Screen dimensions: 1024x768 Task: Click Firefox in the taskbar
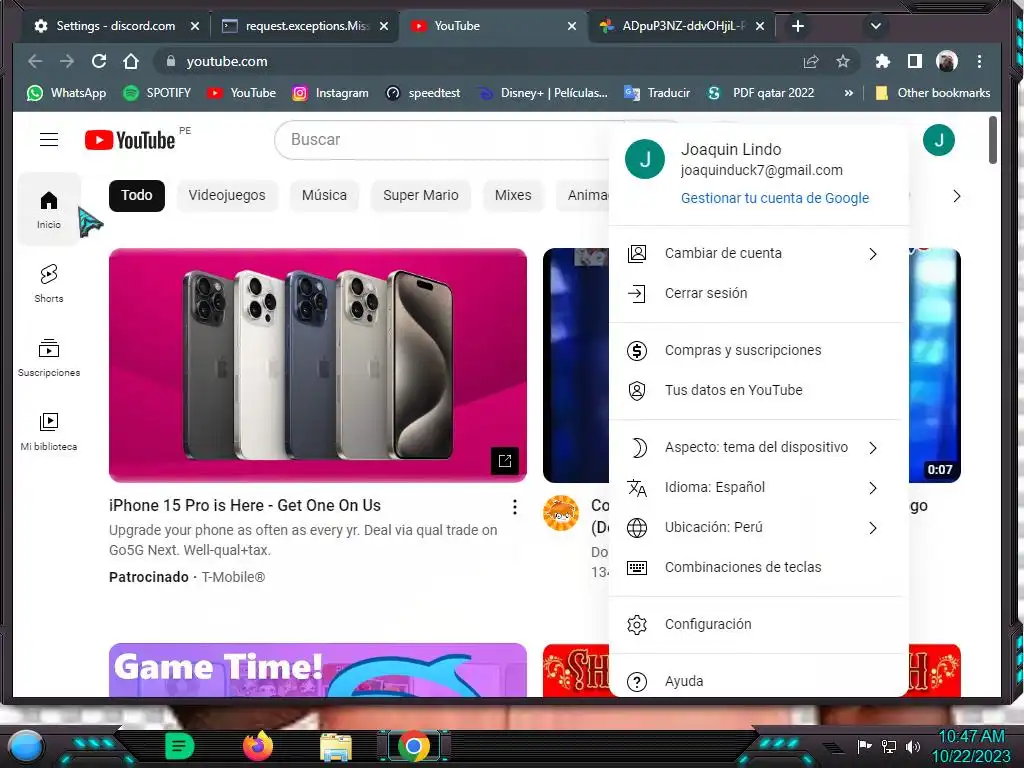[258, 746]
